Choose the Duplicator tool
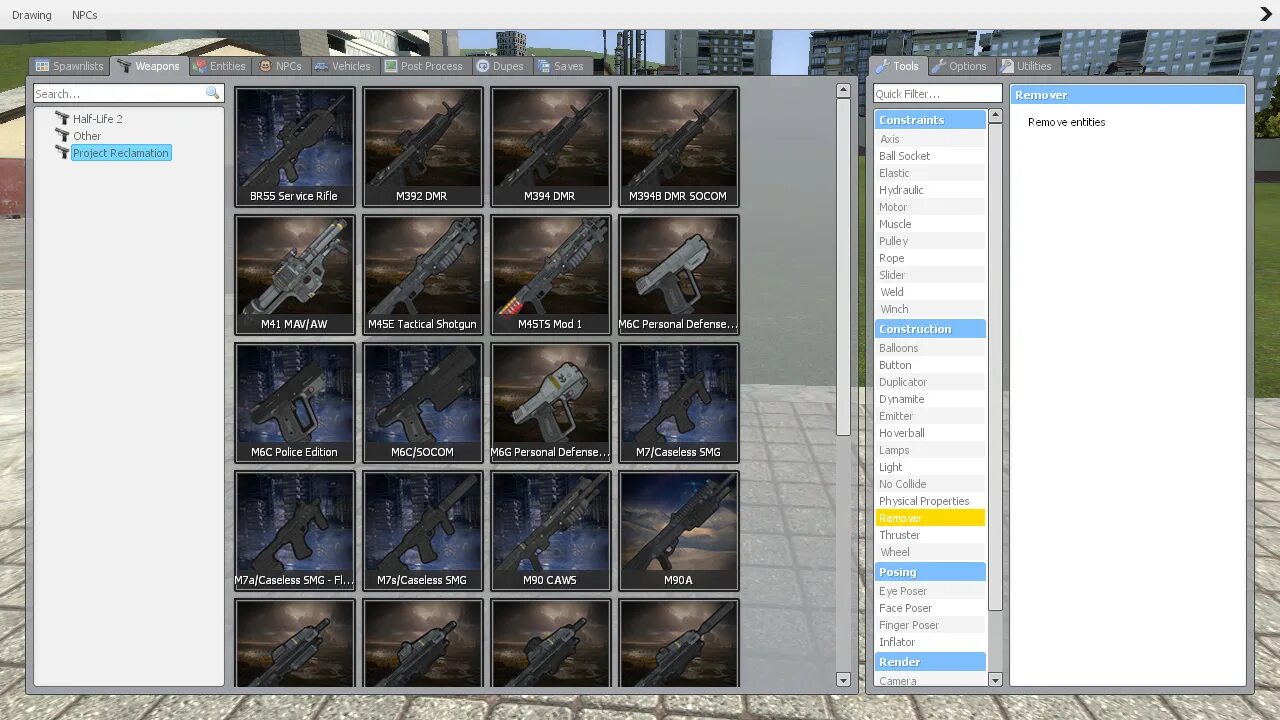 (x=930, y=382)
